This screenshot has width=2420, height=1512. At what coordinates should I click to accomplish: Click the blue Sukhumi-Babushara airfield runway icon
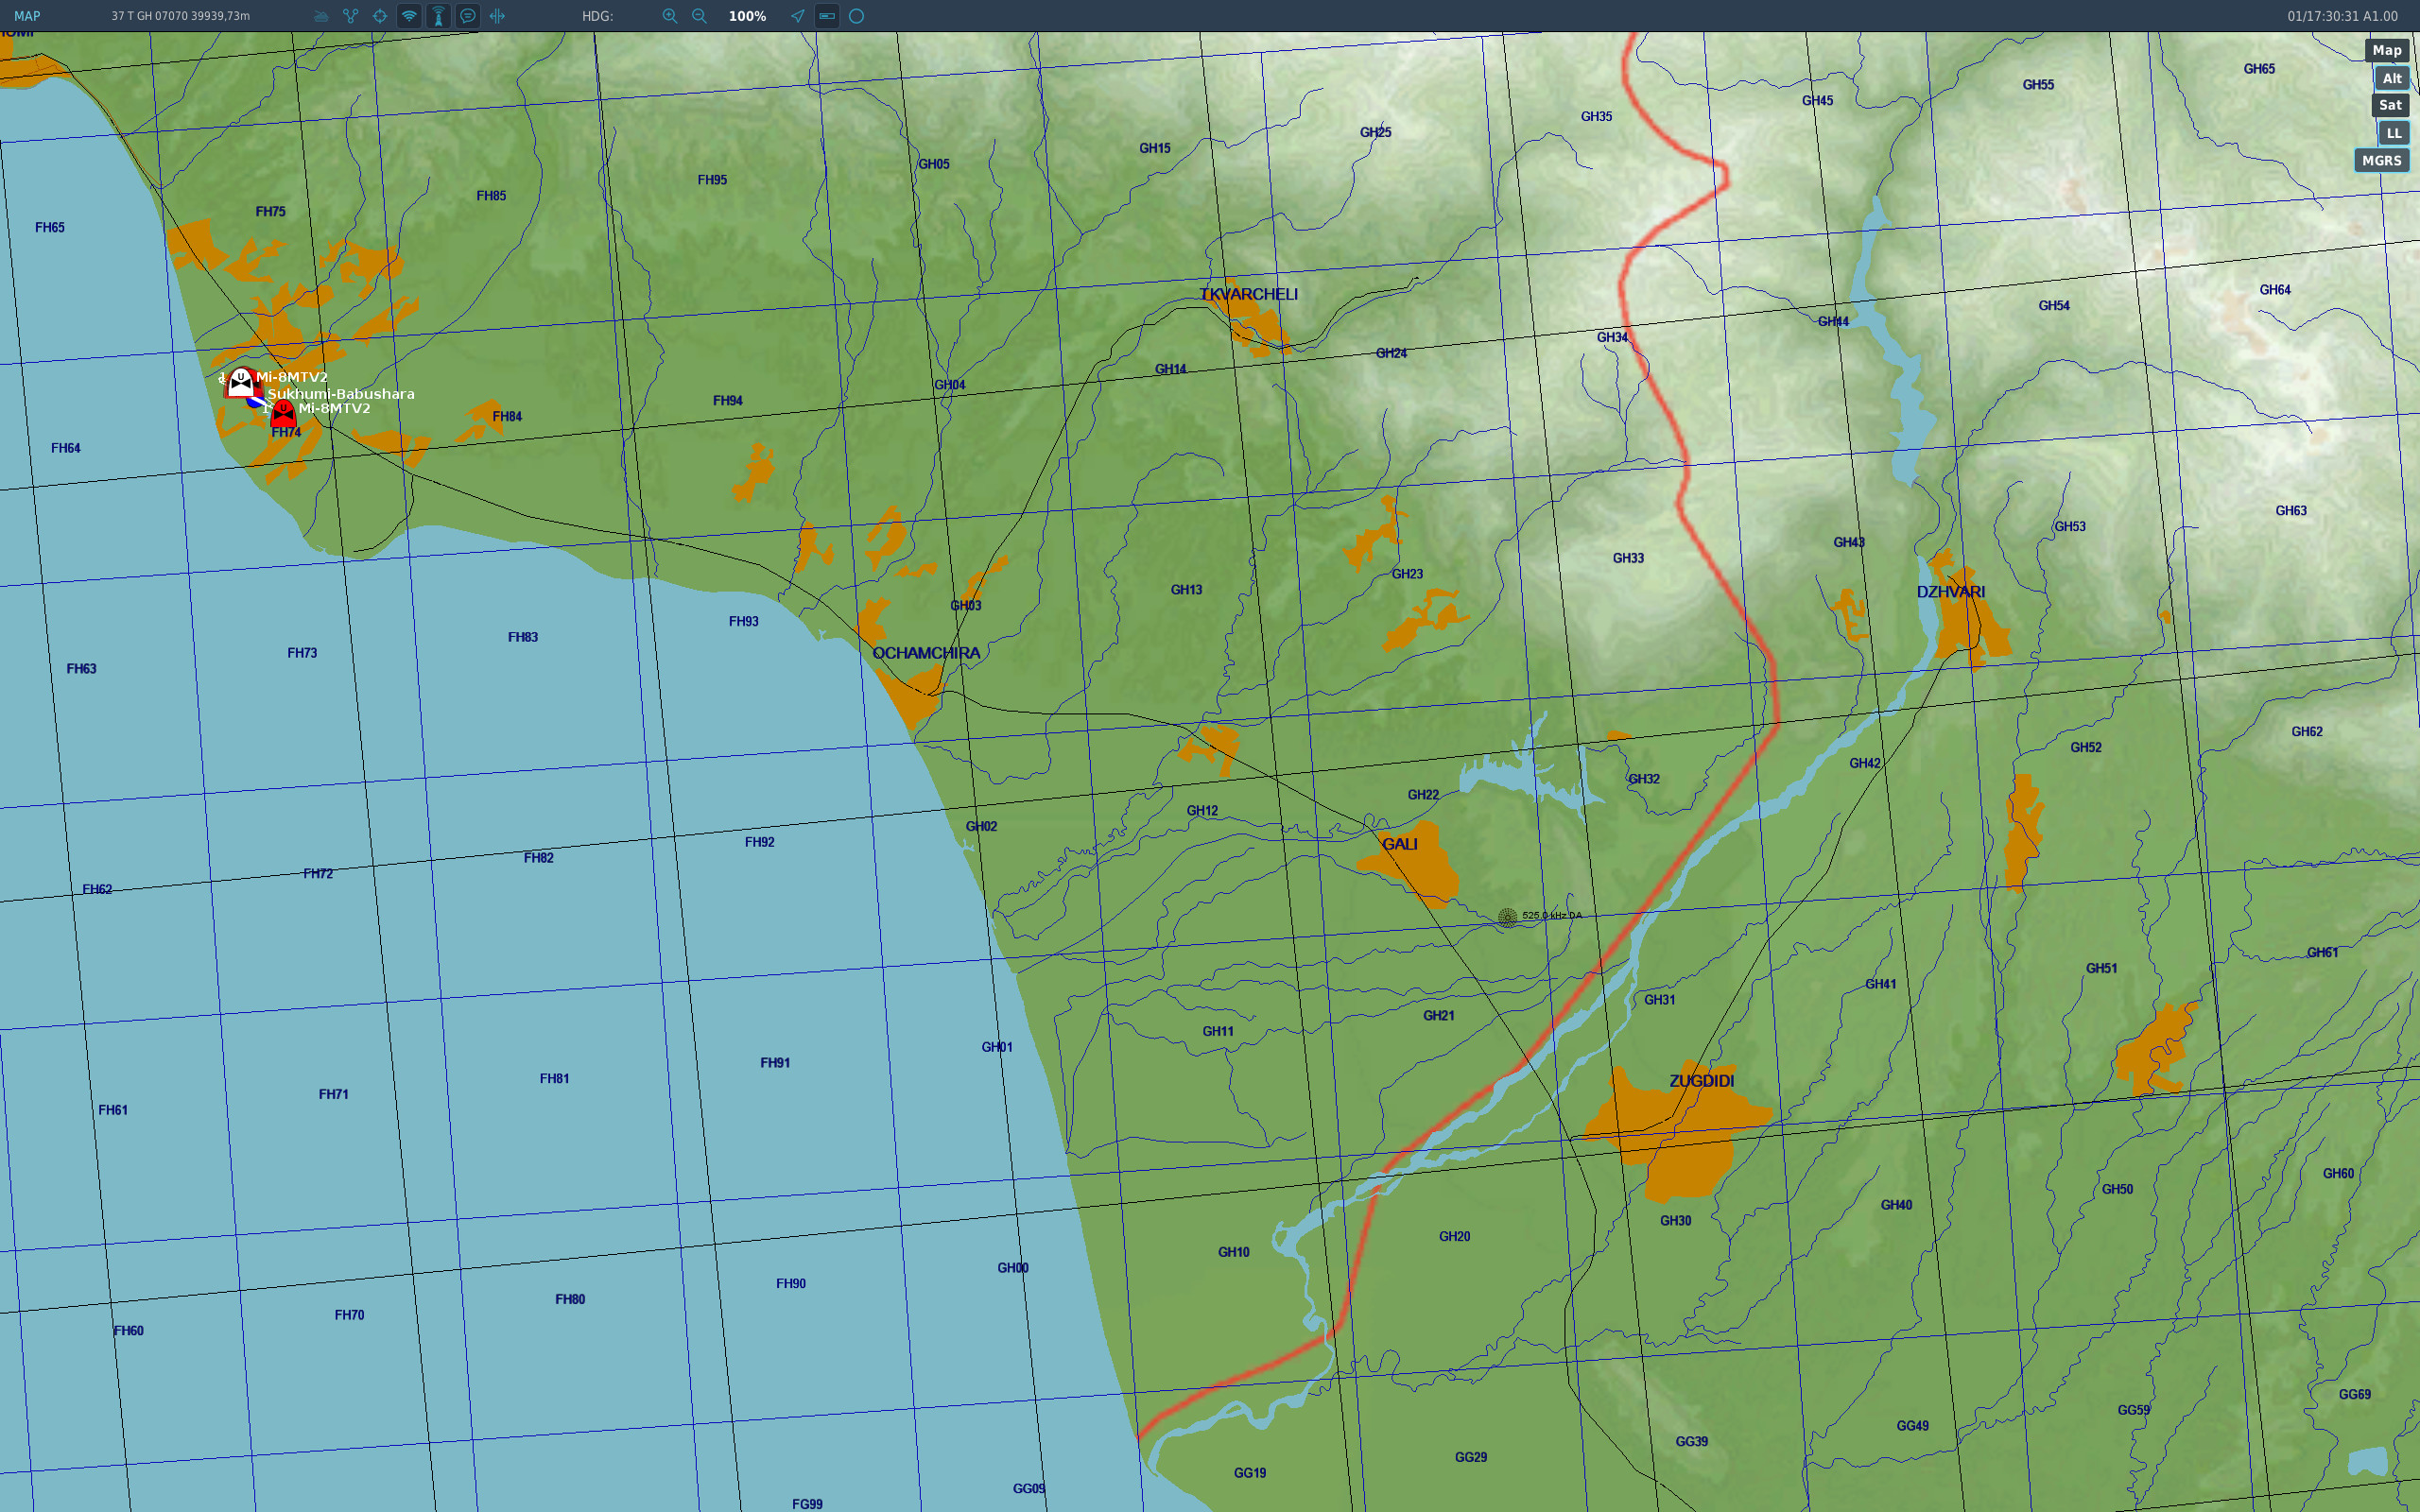click(x=257, y=400)
